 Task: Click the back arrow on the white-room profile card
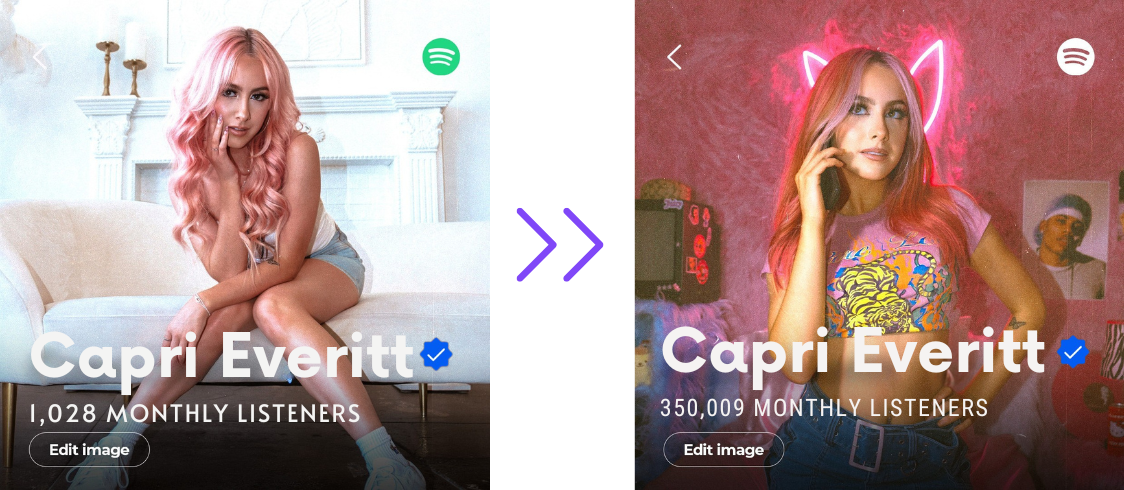pos(39,57)
